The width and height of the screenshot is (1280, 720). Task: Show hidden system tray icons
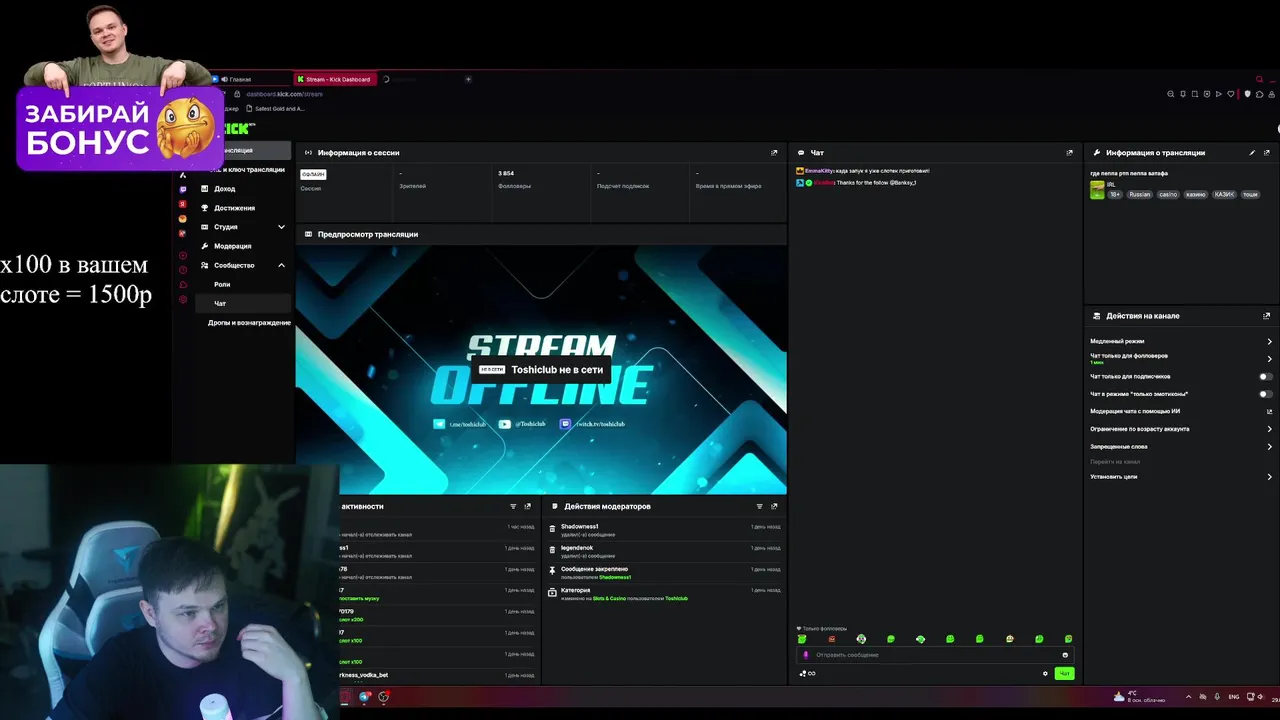(x=1189, y=696)
